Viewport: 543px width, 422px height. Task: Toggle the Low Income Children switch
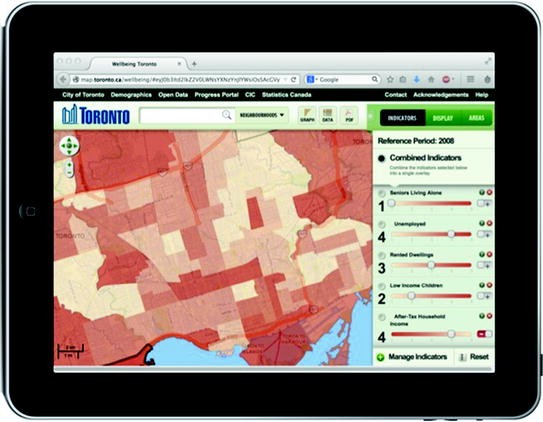pyautogui.click(x=484, y=296)
